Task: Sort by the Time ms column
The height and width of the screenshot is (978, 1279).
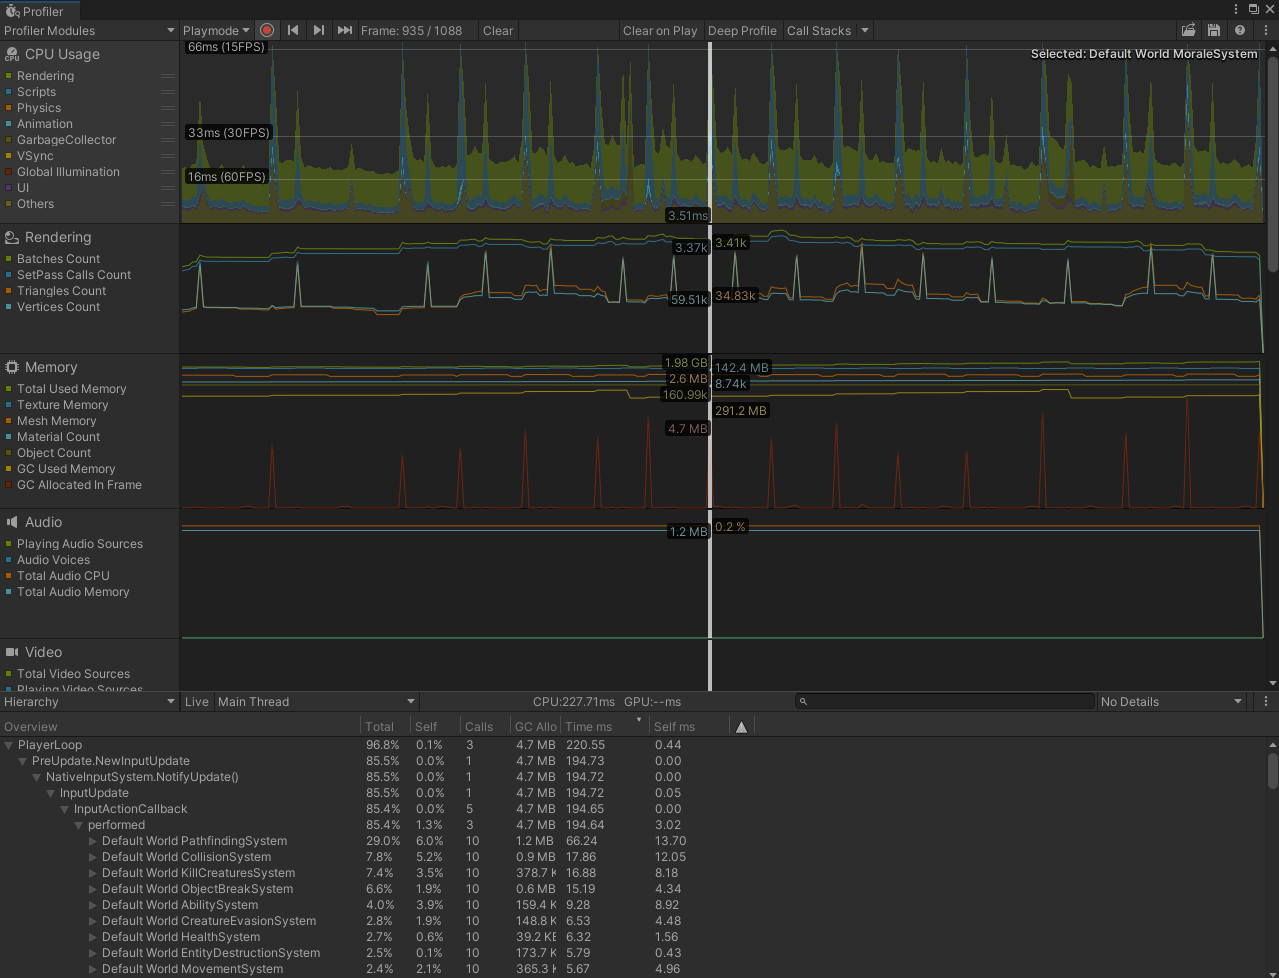Action: coord(589,727)
